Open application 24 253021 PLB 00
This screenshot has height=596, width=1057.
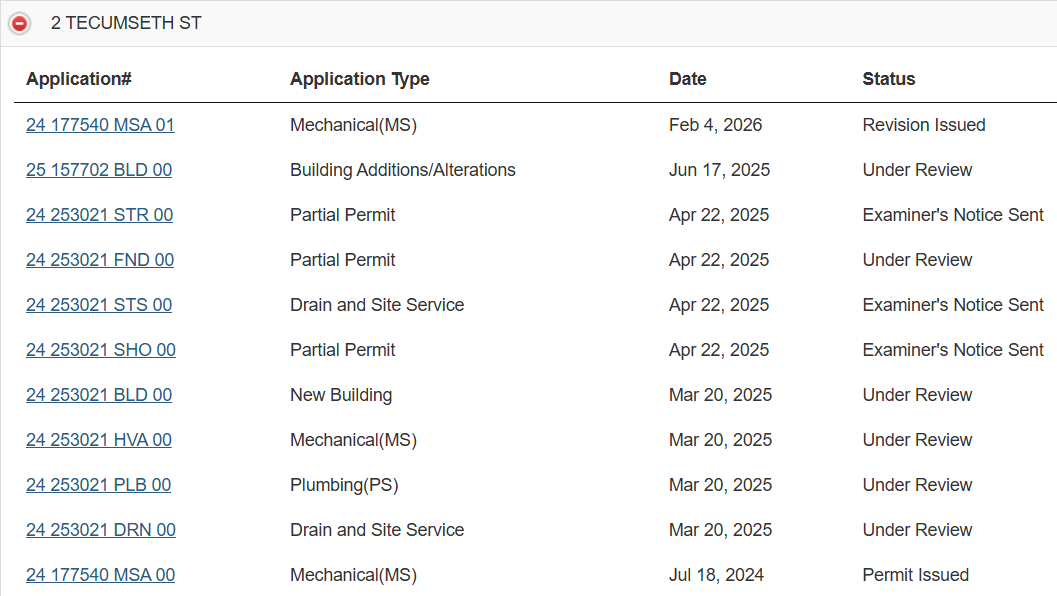coord(98,485)
